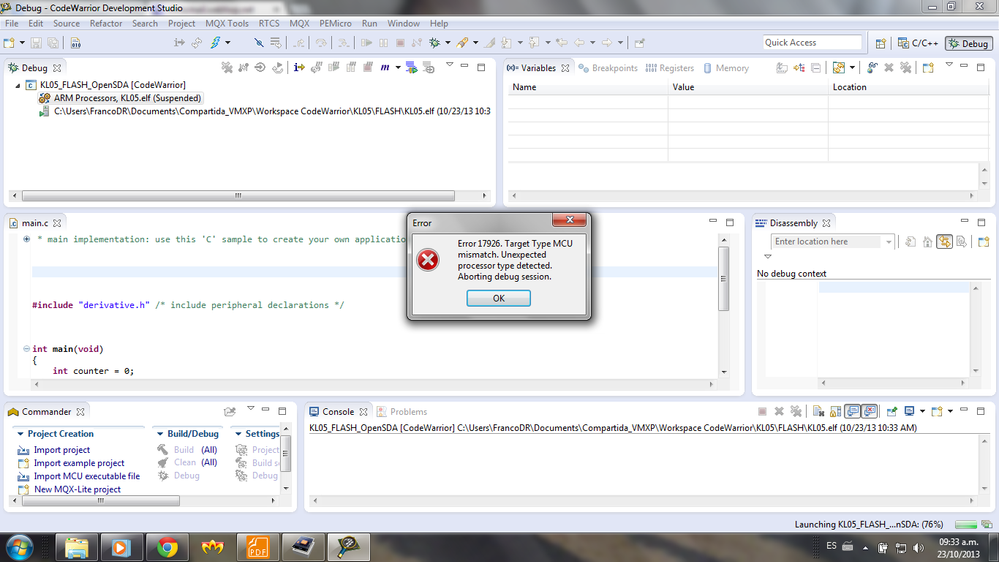Screen dimensions: 999x562
Task: Click the Show Type Names icon in Variables
Action: click(x=782, y=68)
